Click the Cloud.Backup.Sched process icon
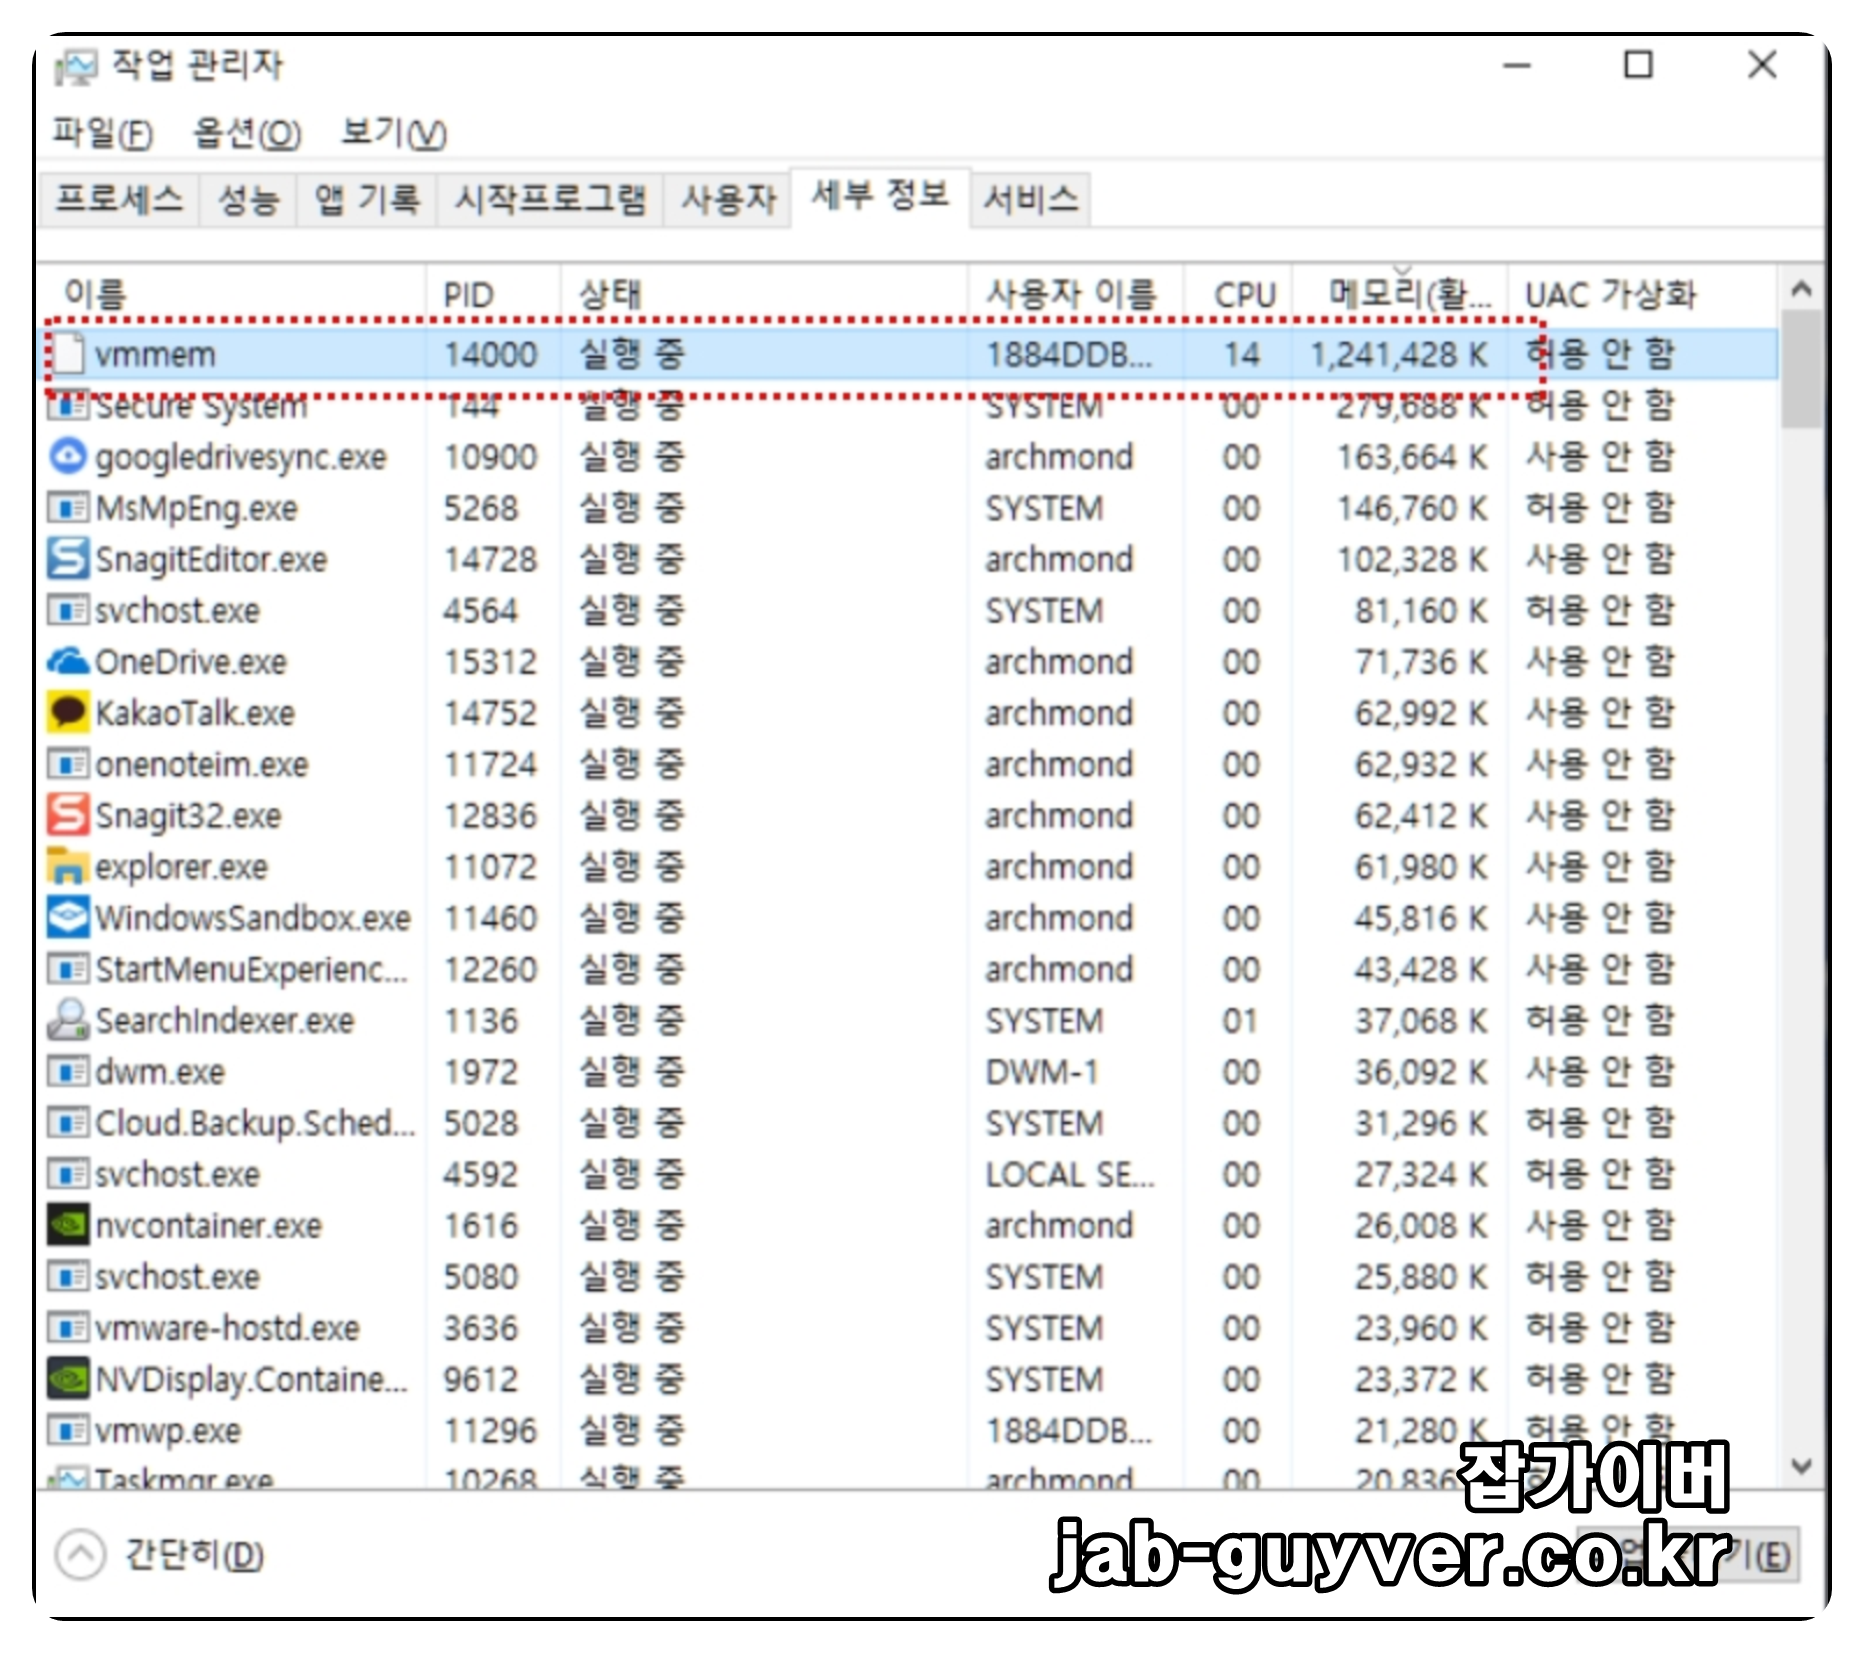The width and height of the screenshot is (1864, 1653). point(68,1123)
